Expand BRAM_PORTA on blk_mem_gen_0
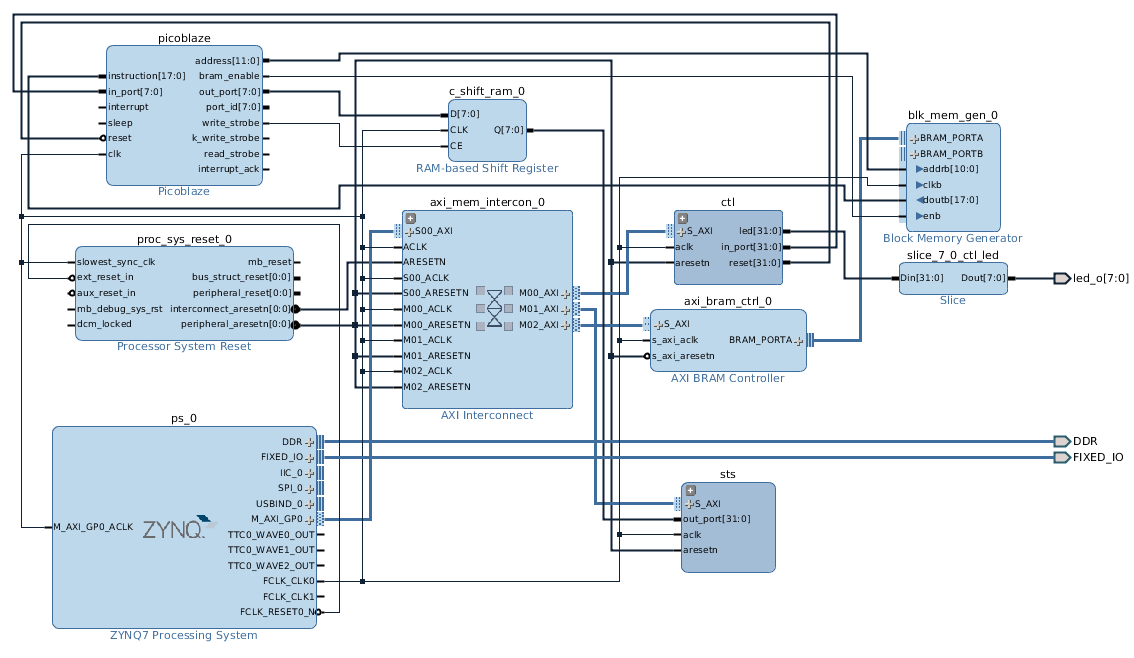This screenshot has width=1134, height=658. (914, 138)
